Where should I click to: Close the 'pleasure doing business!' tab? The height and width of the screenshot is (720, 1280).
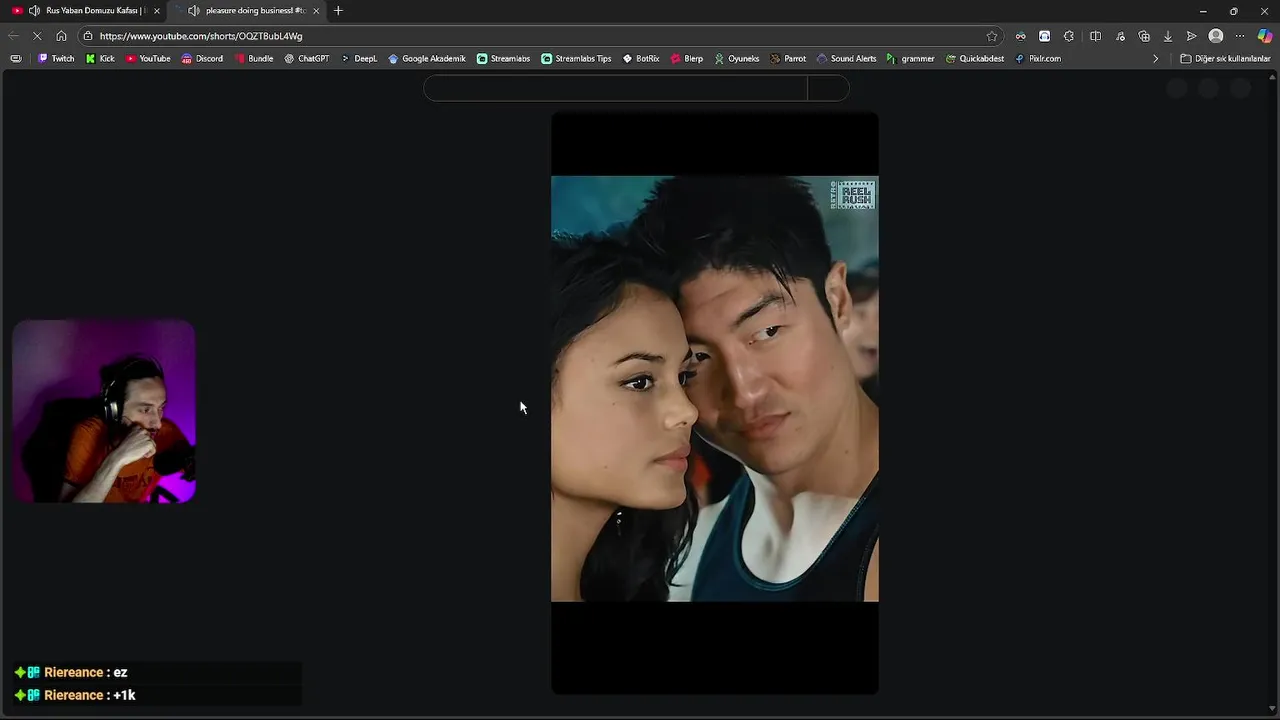click(x=316, y=11)
